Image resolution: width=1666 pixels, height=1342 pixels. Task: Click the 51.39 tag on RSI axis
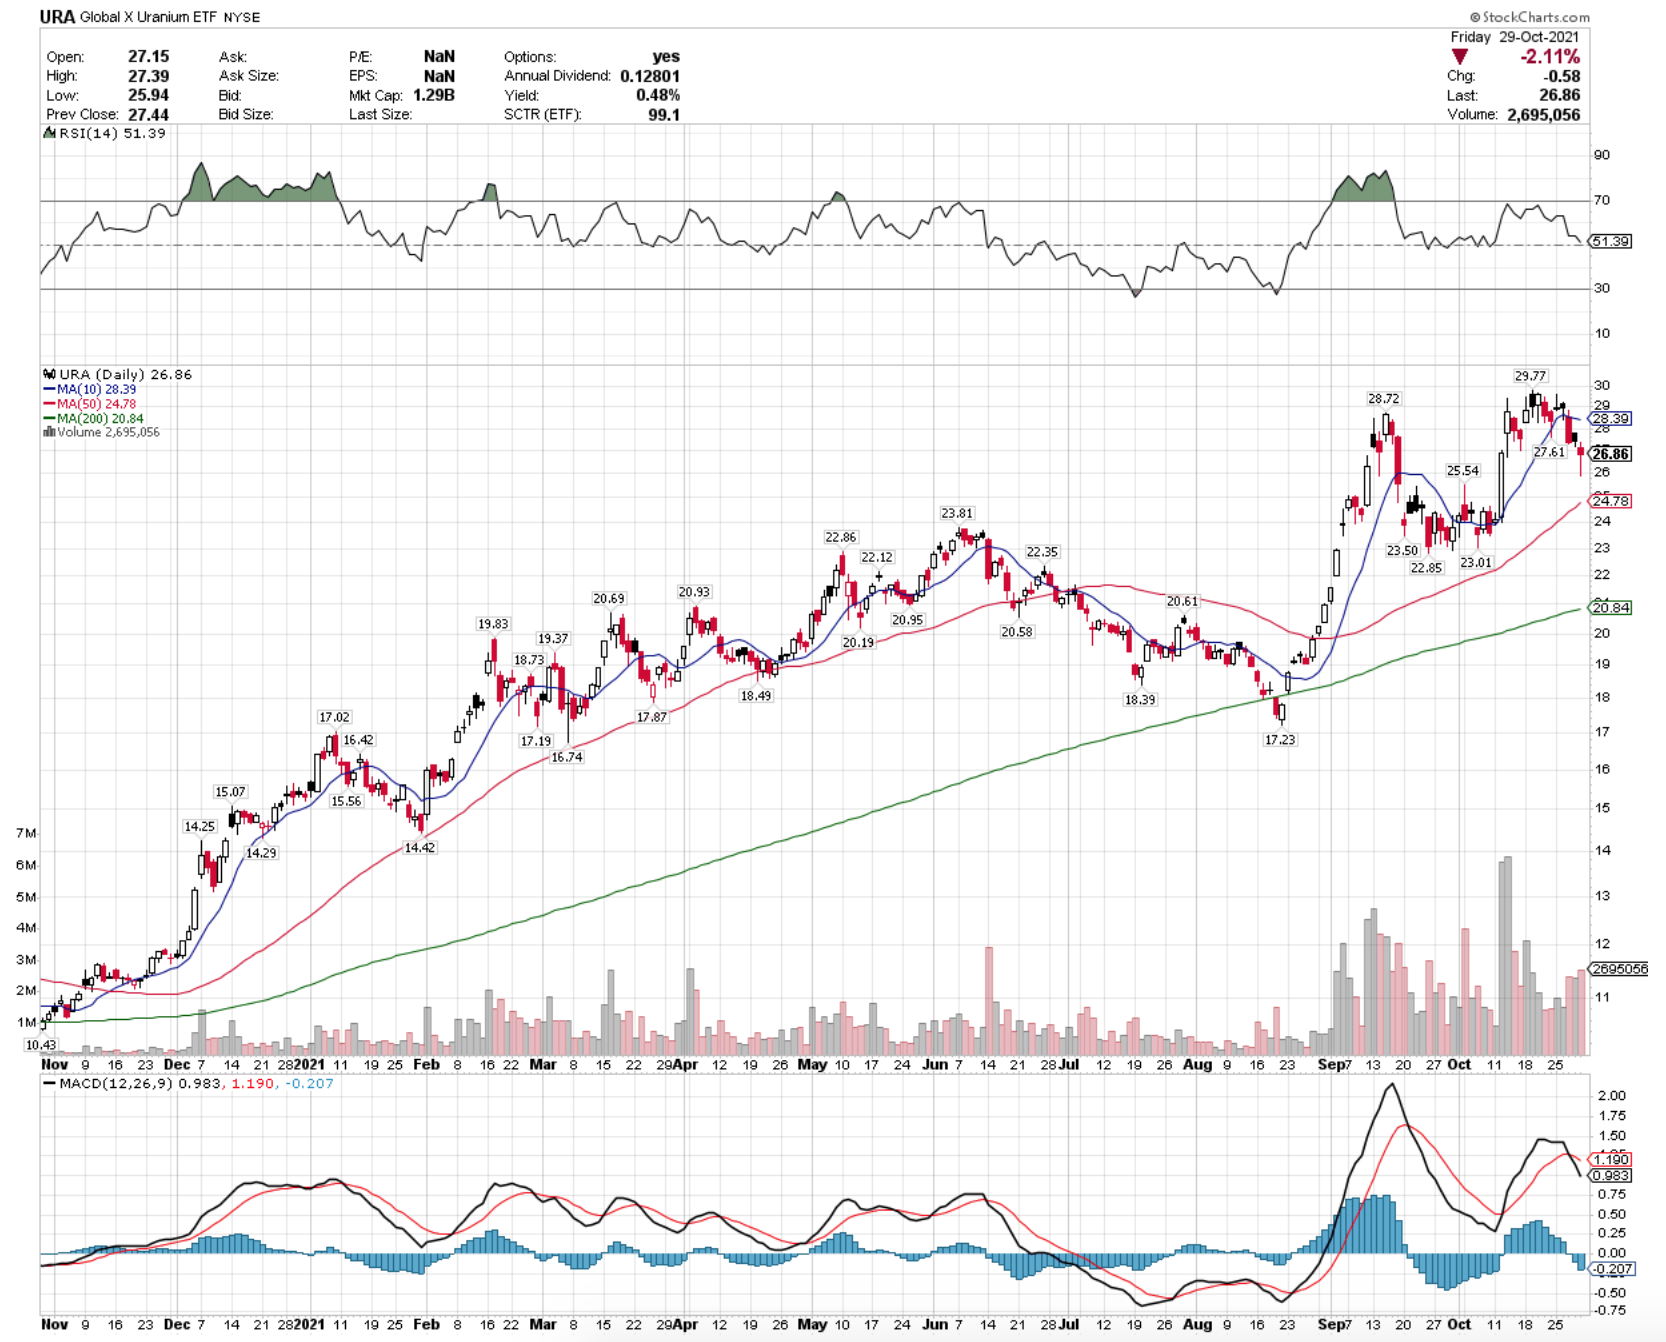tap(1610, 241)
